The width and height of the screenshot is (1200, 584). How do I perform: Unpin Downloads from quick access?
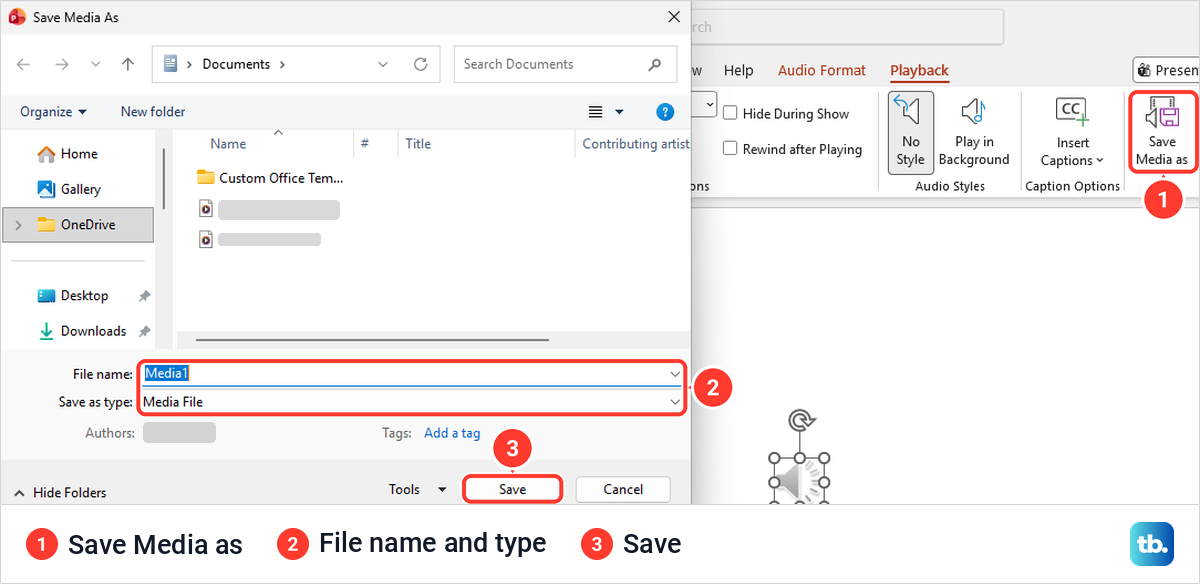[x=144, y=331]
